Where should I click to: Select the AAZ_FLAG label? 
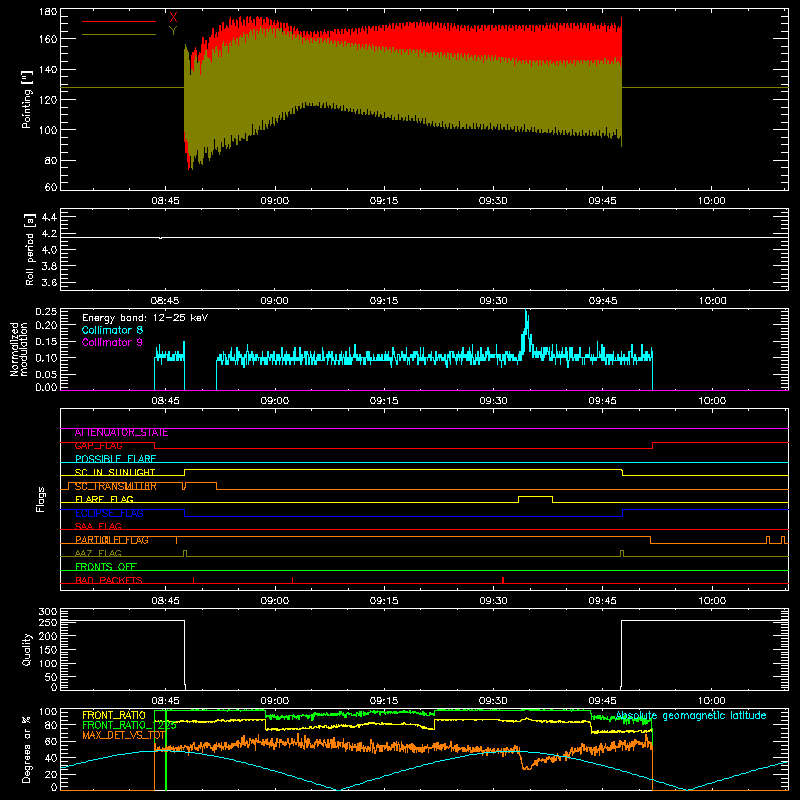pos(98,554)
